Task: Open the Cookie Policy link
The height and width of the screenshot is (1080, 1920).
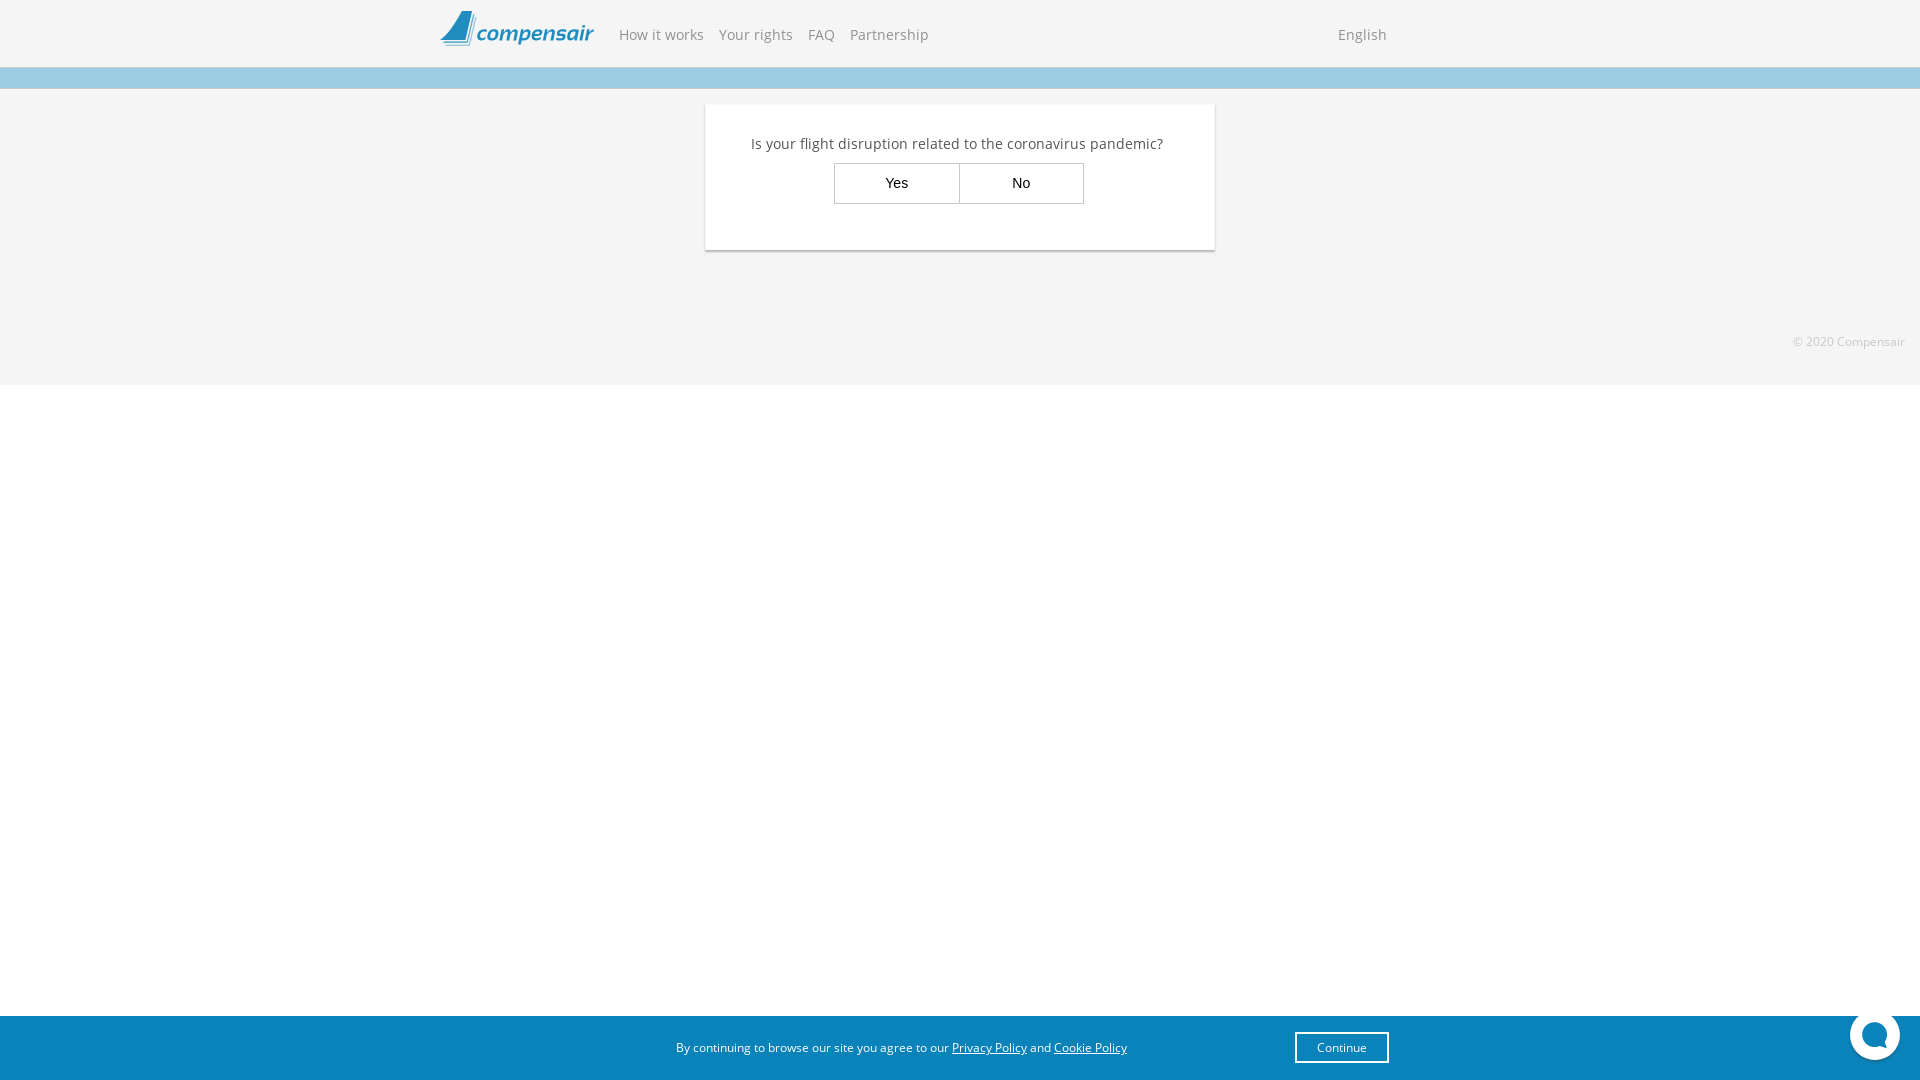Action: (x=1090, y=1048)
